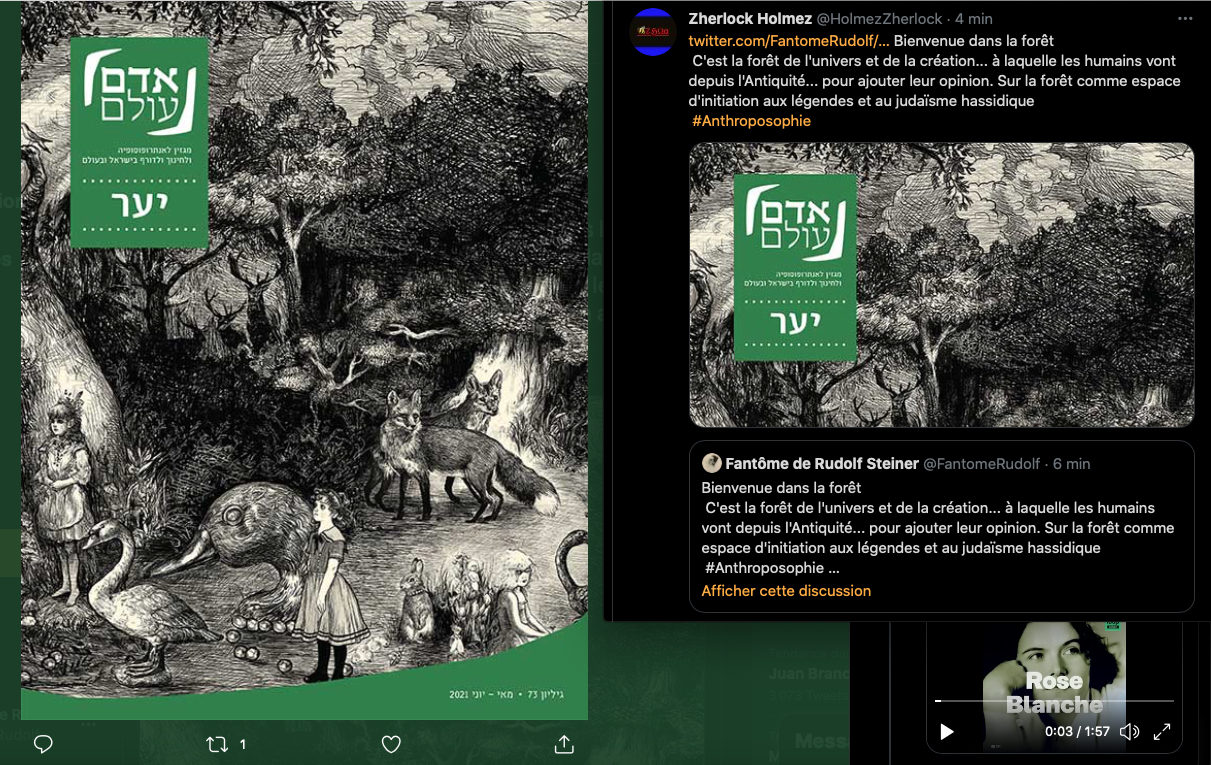Expand the video to fullscreen
Image resolution: width=1211 pixels, height=765 pixels.
point(1162,732)
